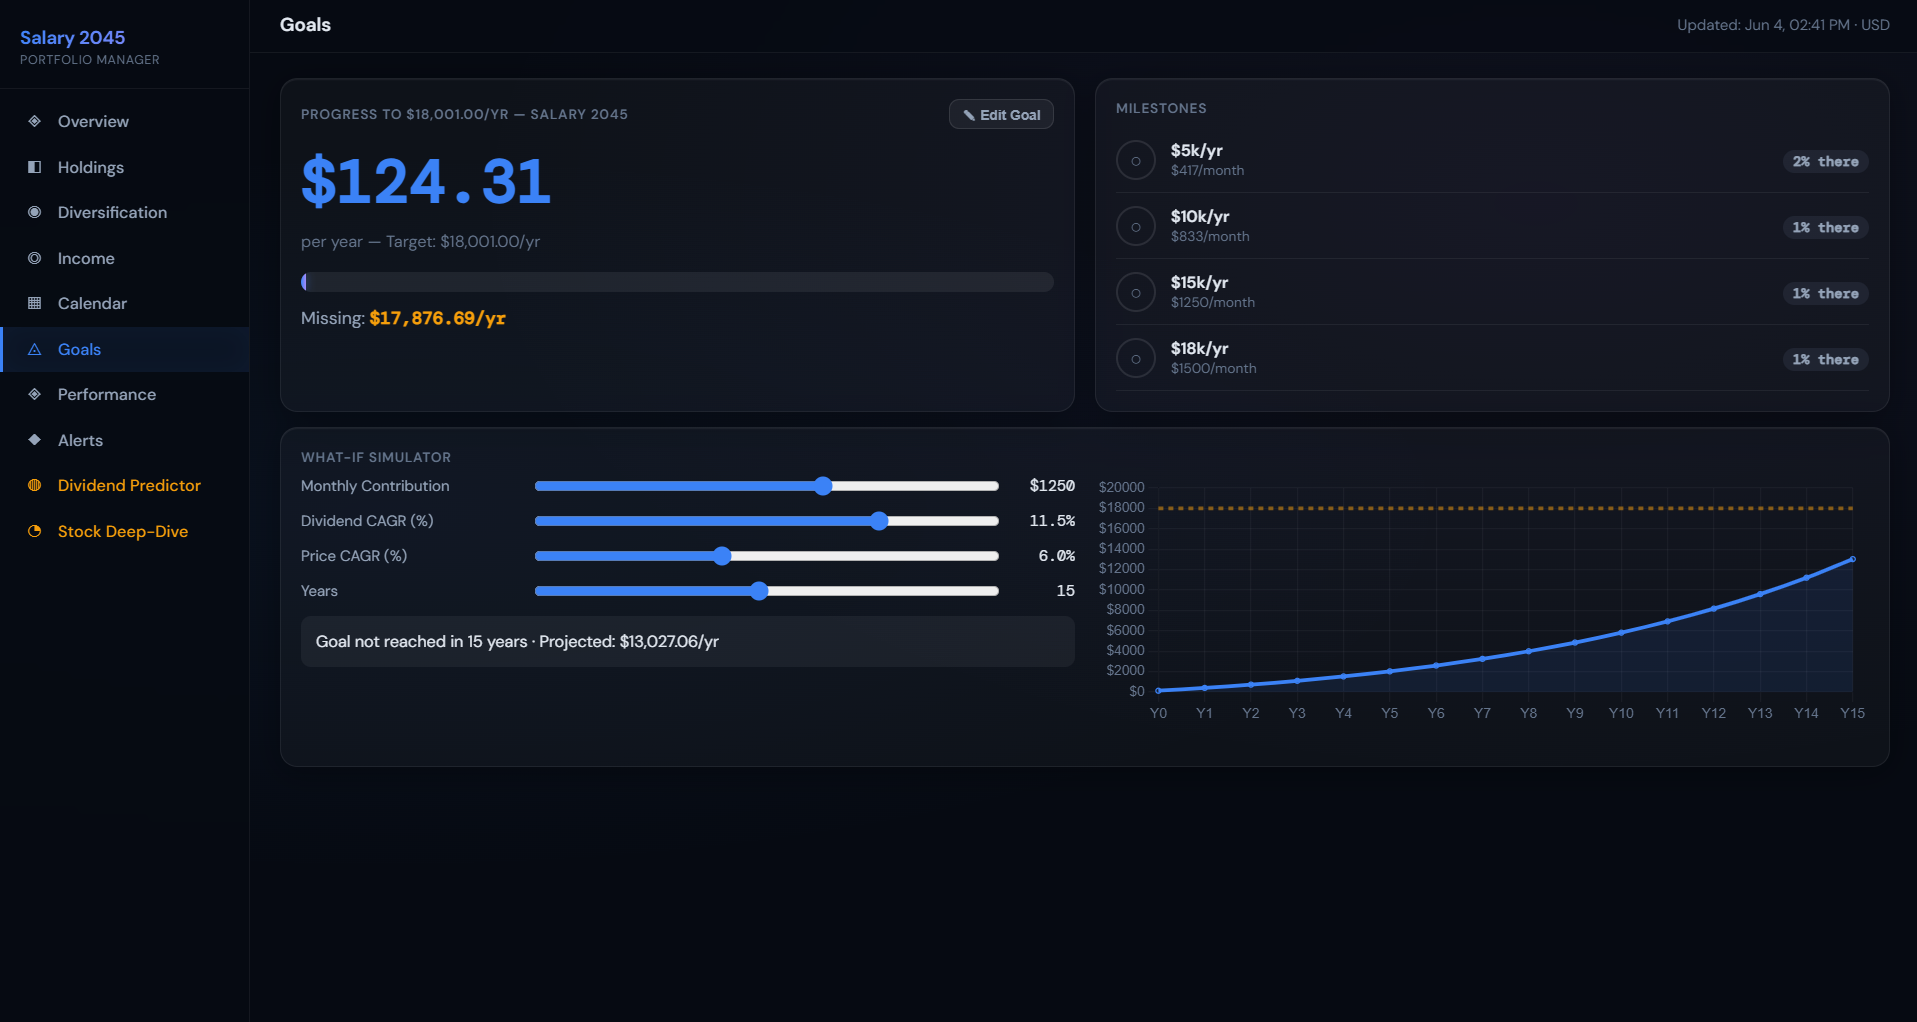This screenshot has height=1022, width=1917.
Task: Toggle the $10k/yr milestone circle
Action: pyautogui.click(x=1136, y=226)
